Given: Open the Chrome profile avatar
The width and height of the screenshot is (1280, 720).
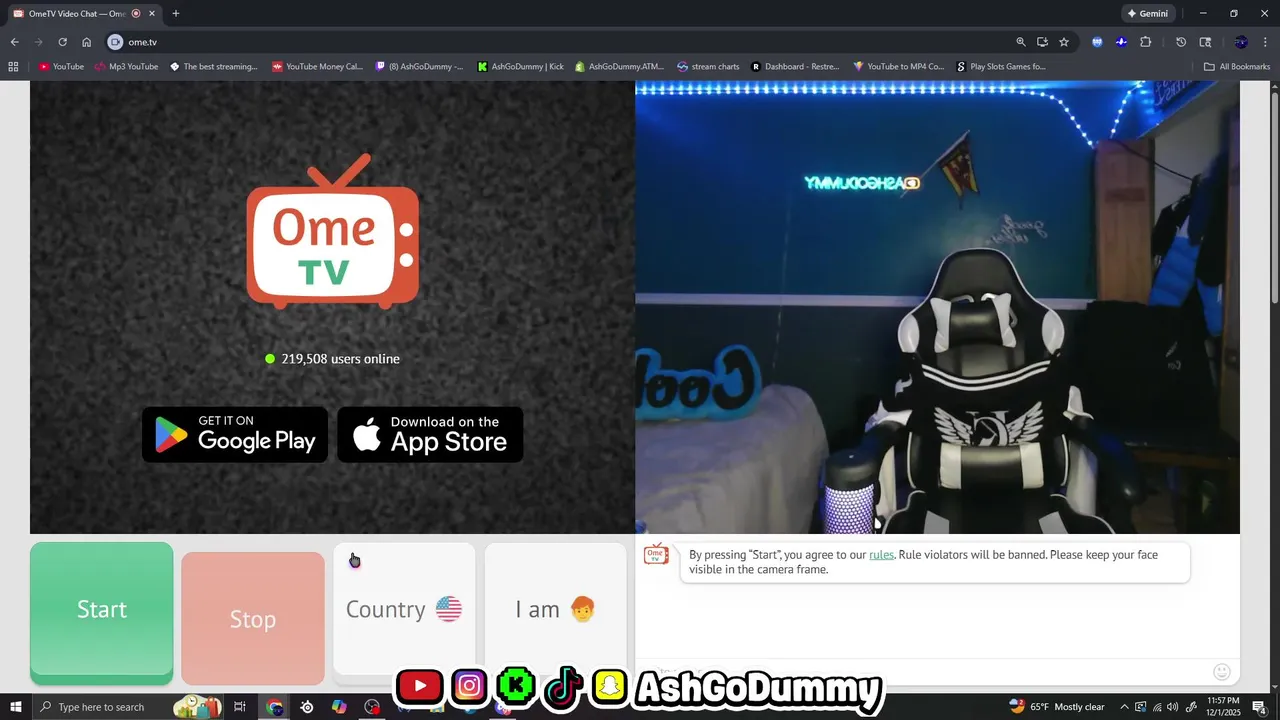Looking at the screenshot, I should (1241, 42).
